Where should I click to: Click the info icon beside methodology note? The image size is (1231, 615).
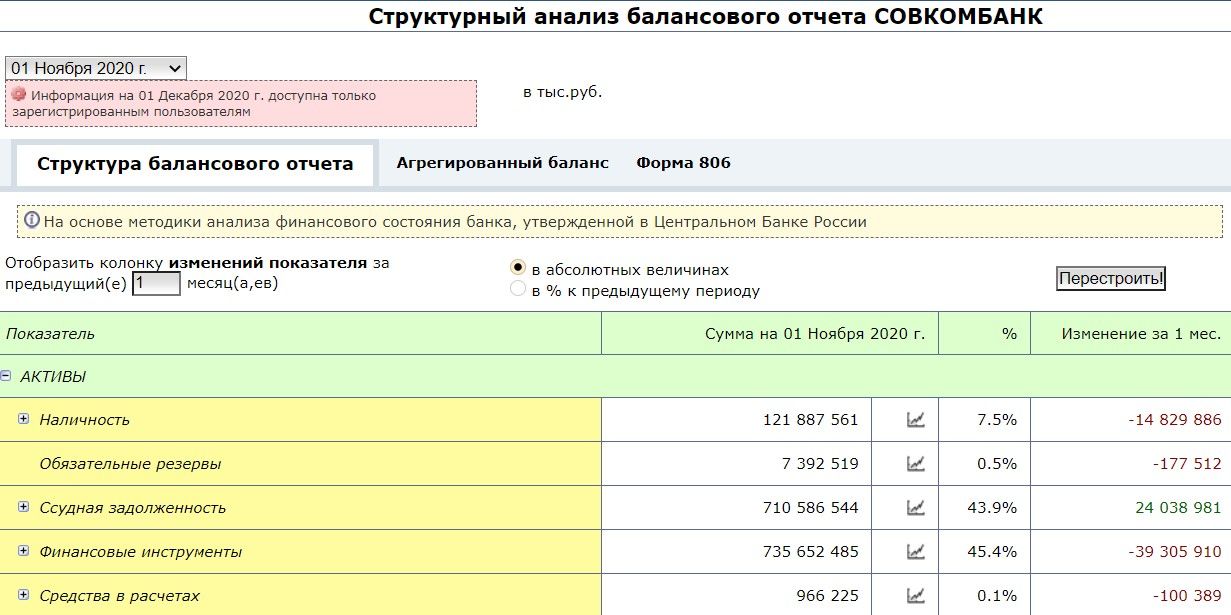point(32,220)
